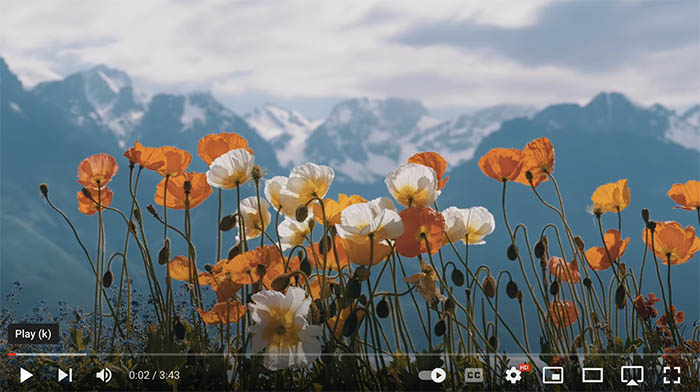Viewport: 700px width, 392px height.
Task: Switch to theater mode
Action: (x=592, y=375)
